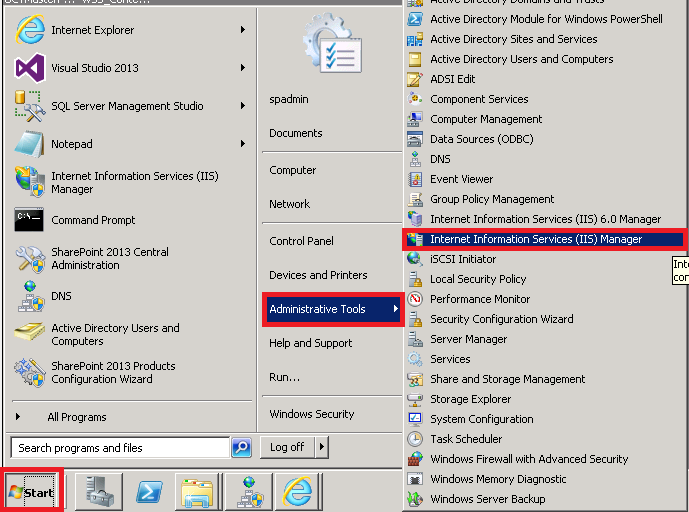
Task: Expand Internet Explorer jump list arrow
Action: pyautogui.click(x=243, y=29)
